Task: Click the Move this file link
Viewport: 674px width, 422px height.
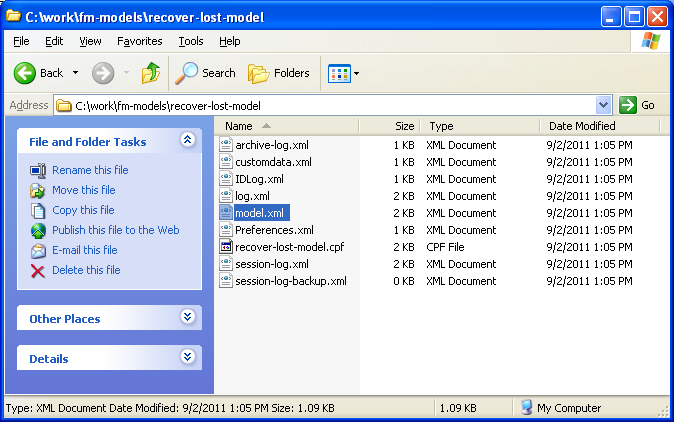Action: tap(84, 190)
